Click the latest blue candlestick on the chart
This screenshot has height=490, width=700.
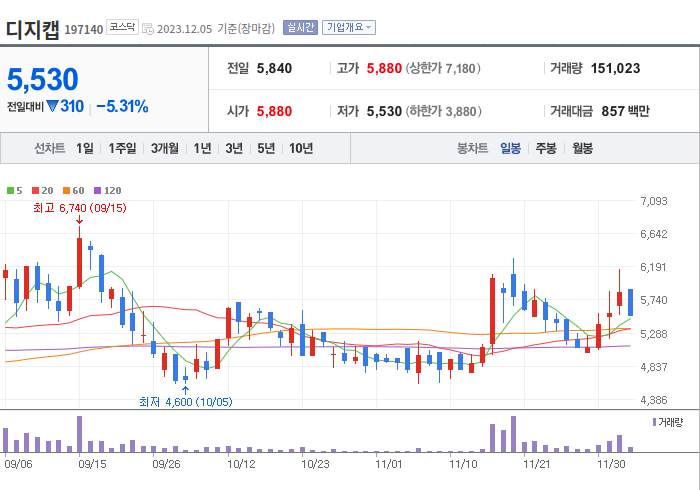(630, 302)
